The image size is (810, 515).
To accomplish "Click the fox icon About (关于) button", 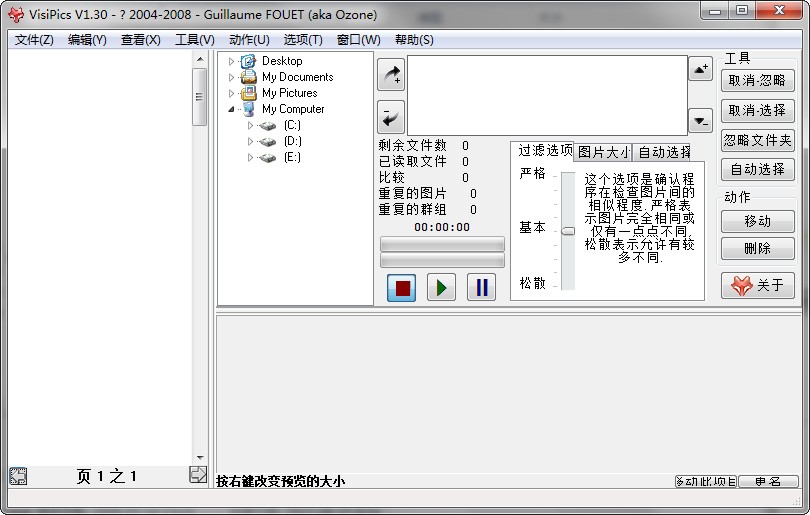I will click(x=757, y=285).
